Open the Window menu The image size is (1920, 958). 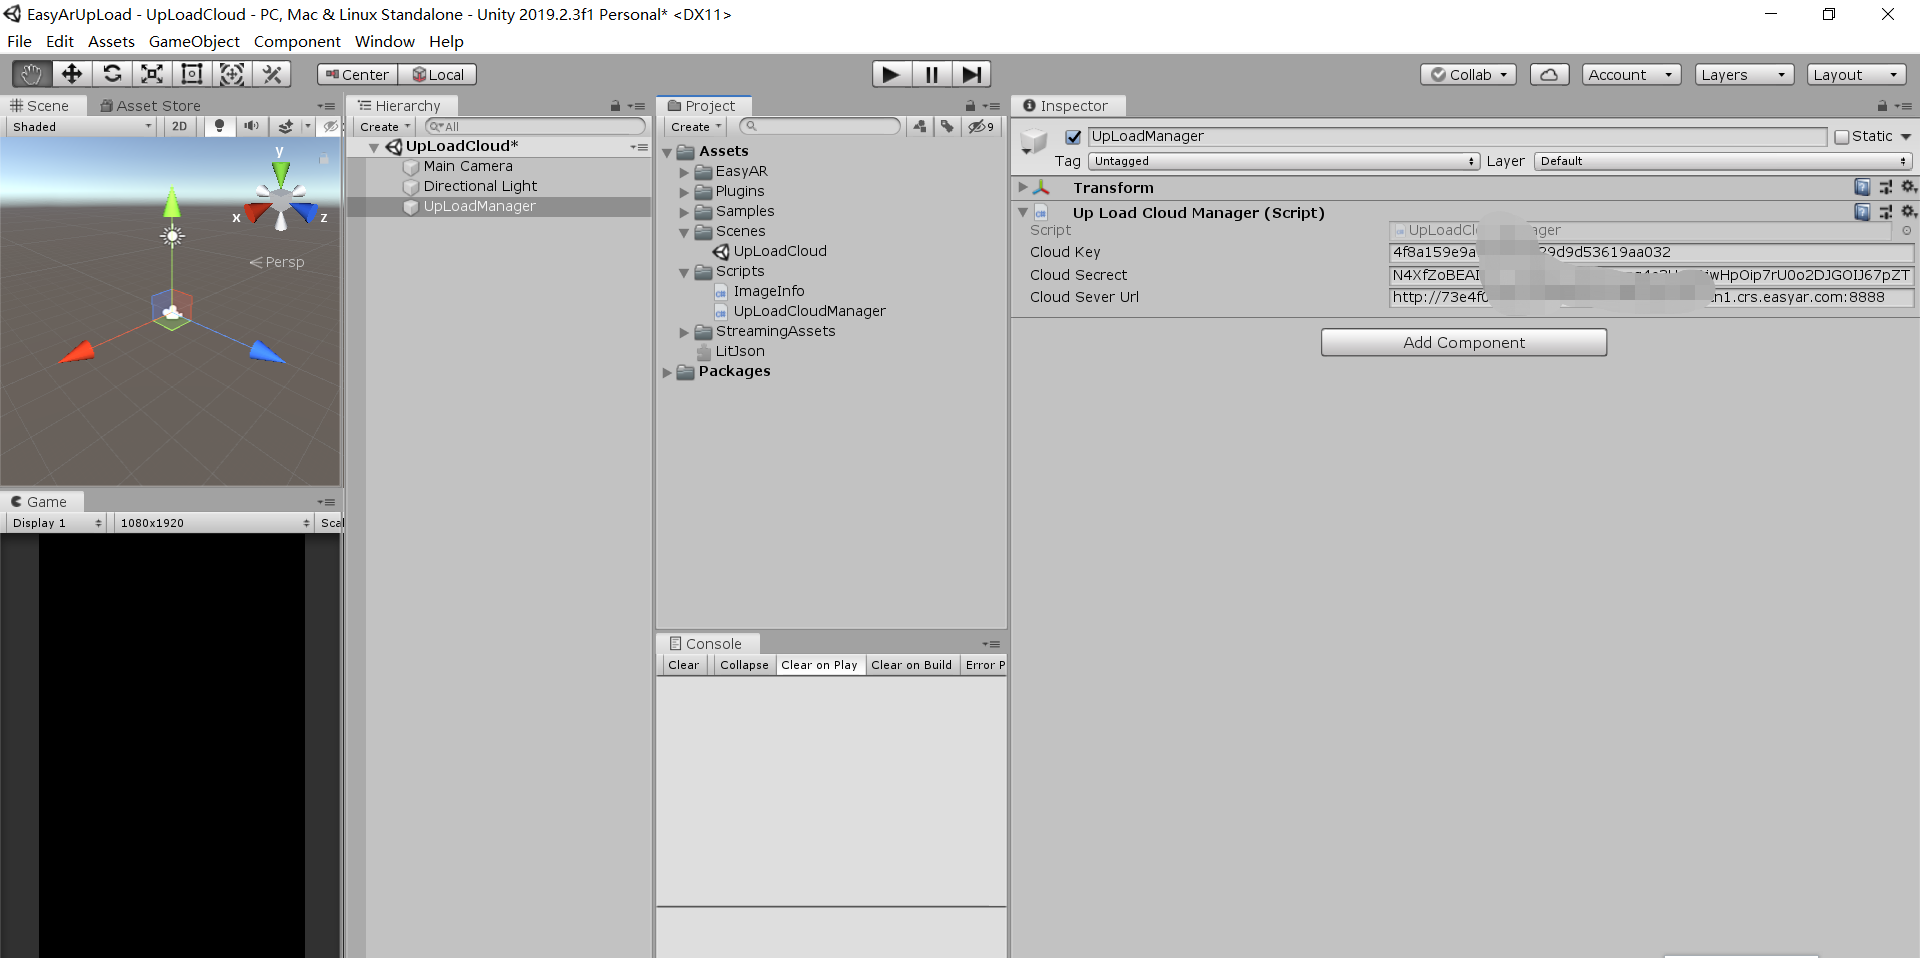[384, 42]
